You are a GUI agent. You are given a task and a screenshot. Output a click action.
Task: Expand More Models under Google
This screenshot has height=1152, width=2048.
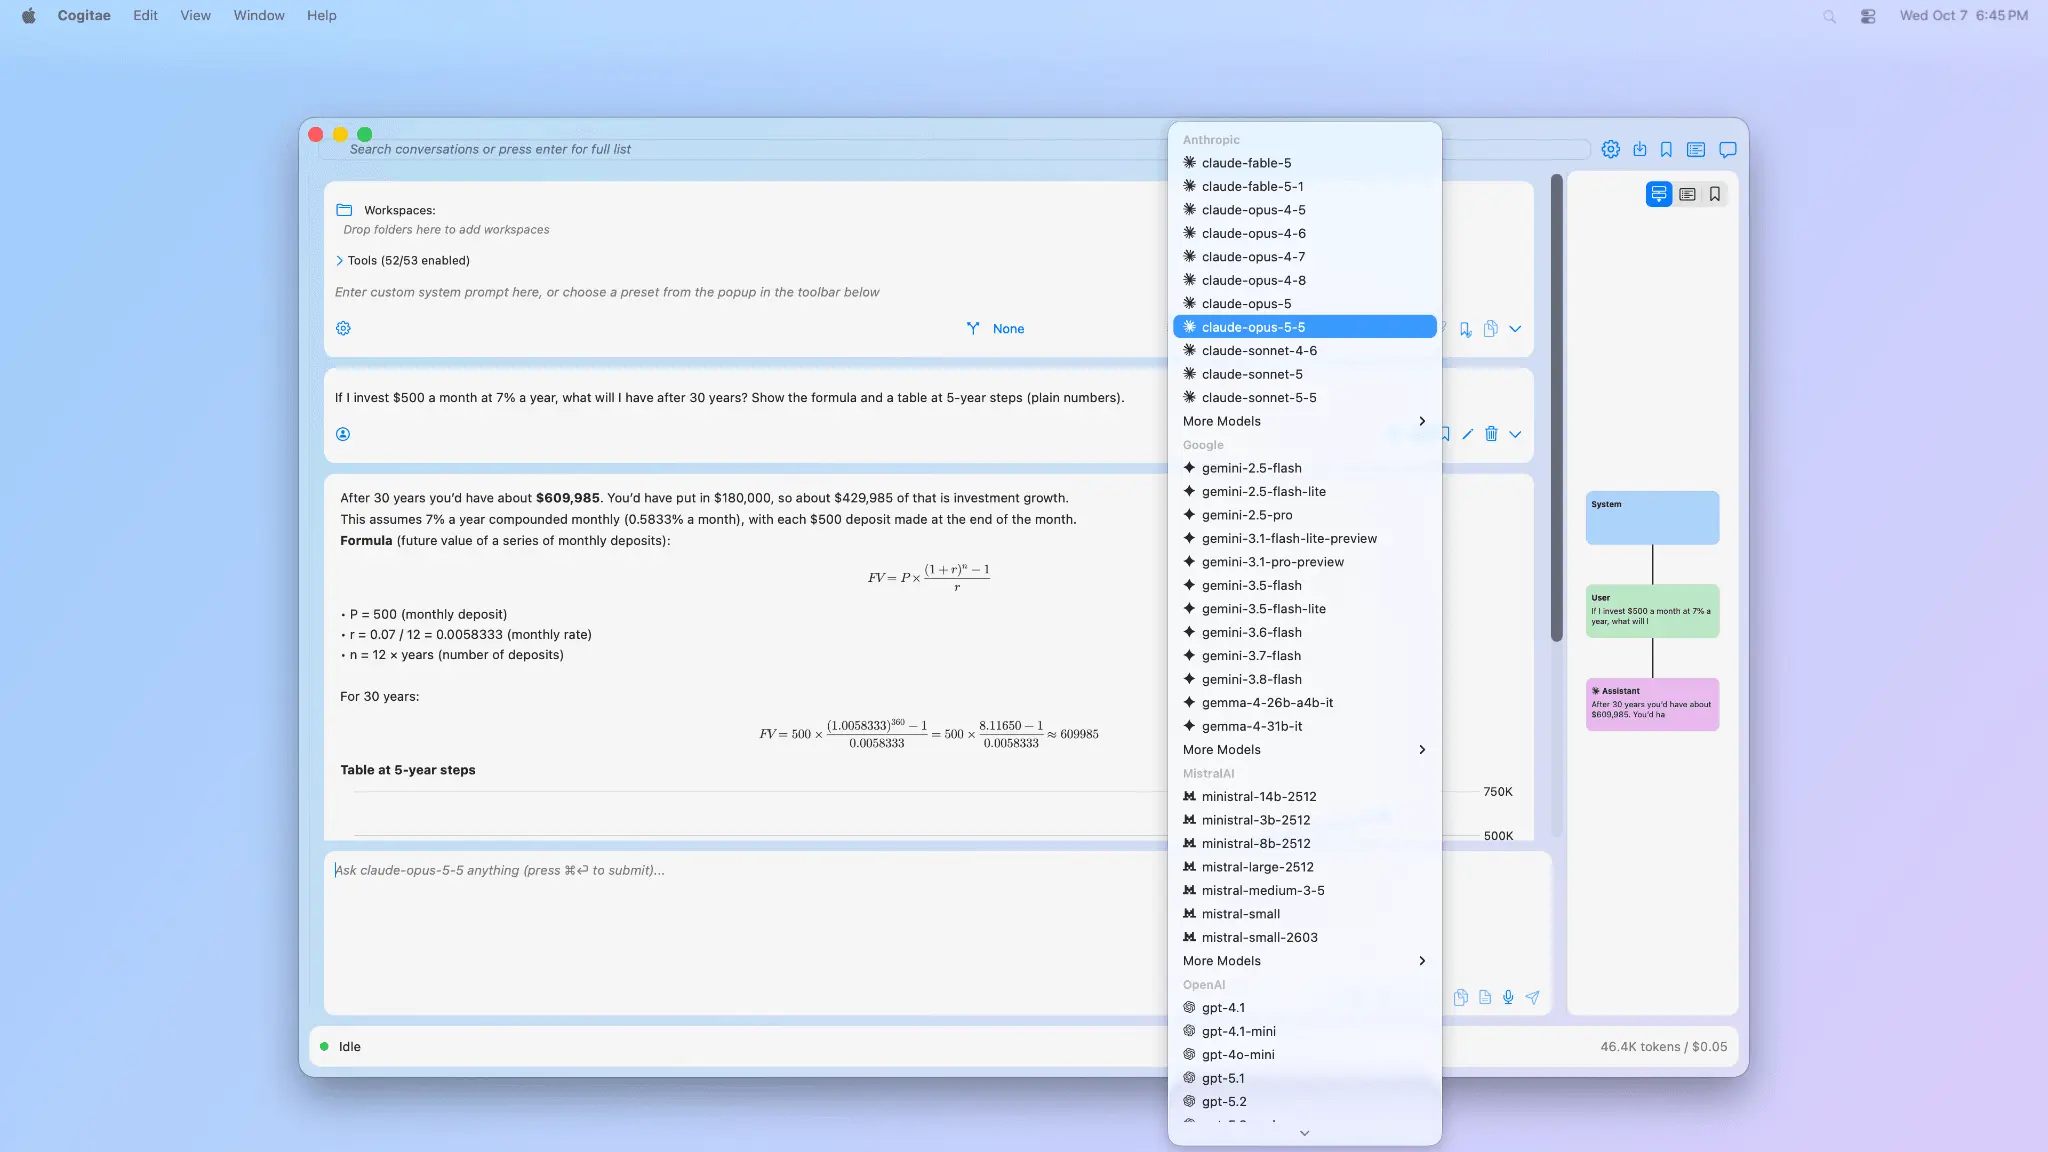(x=1304, y=749)
